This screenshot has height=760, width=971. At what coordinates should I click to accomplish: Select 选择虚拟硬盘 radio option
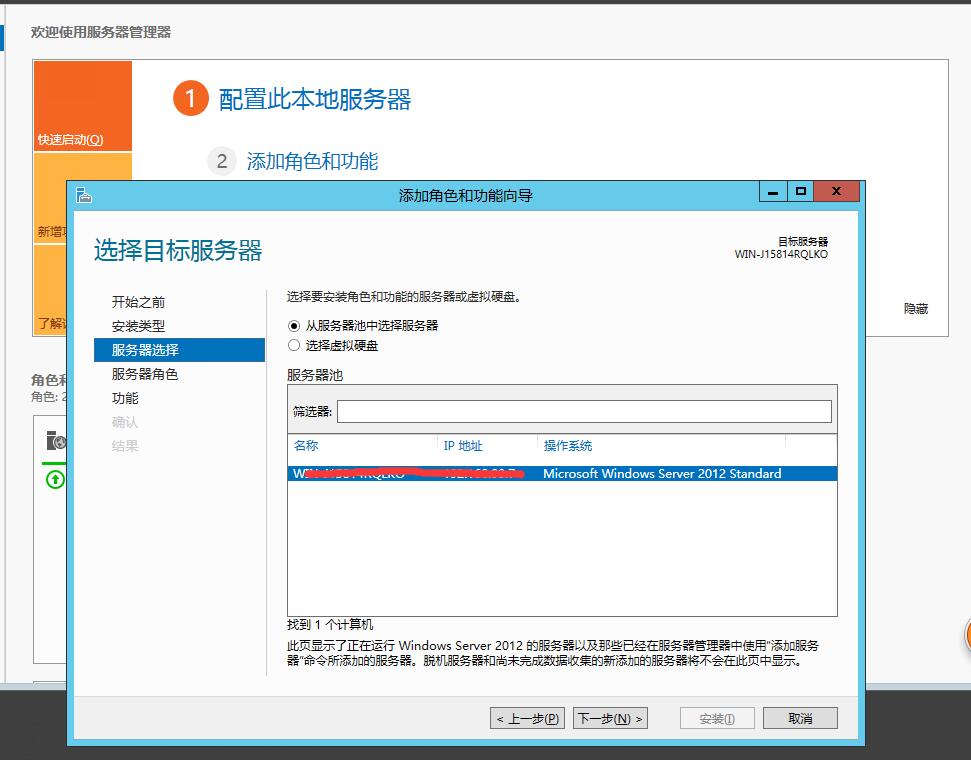click(294, 345)
